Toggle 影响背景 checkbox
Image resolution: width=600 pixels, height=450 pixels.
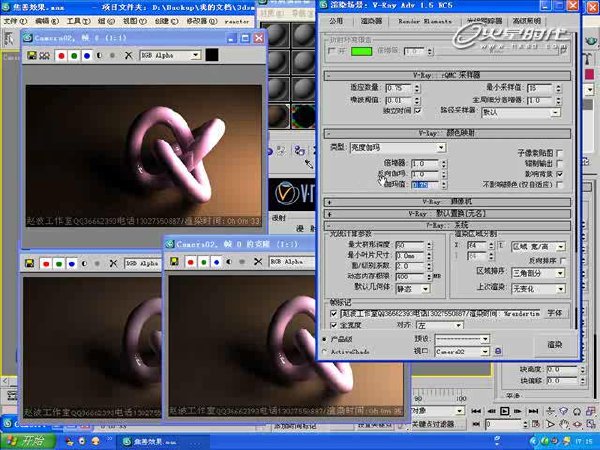[x=559, y=174]
